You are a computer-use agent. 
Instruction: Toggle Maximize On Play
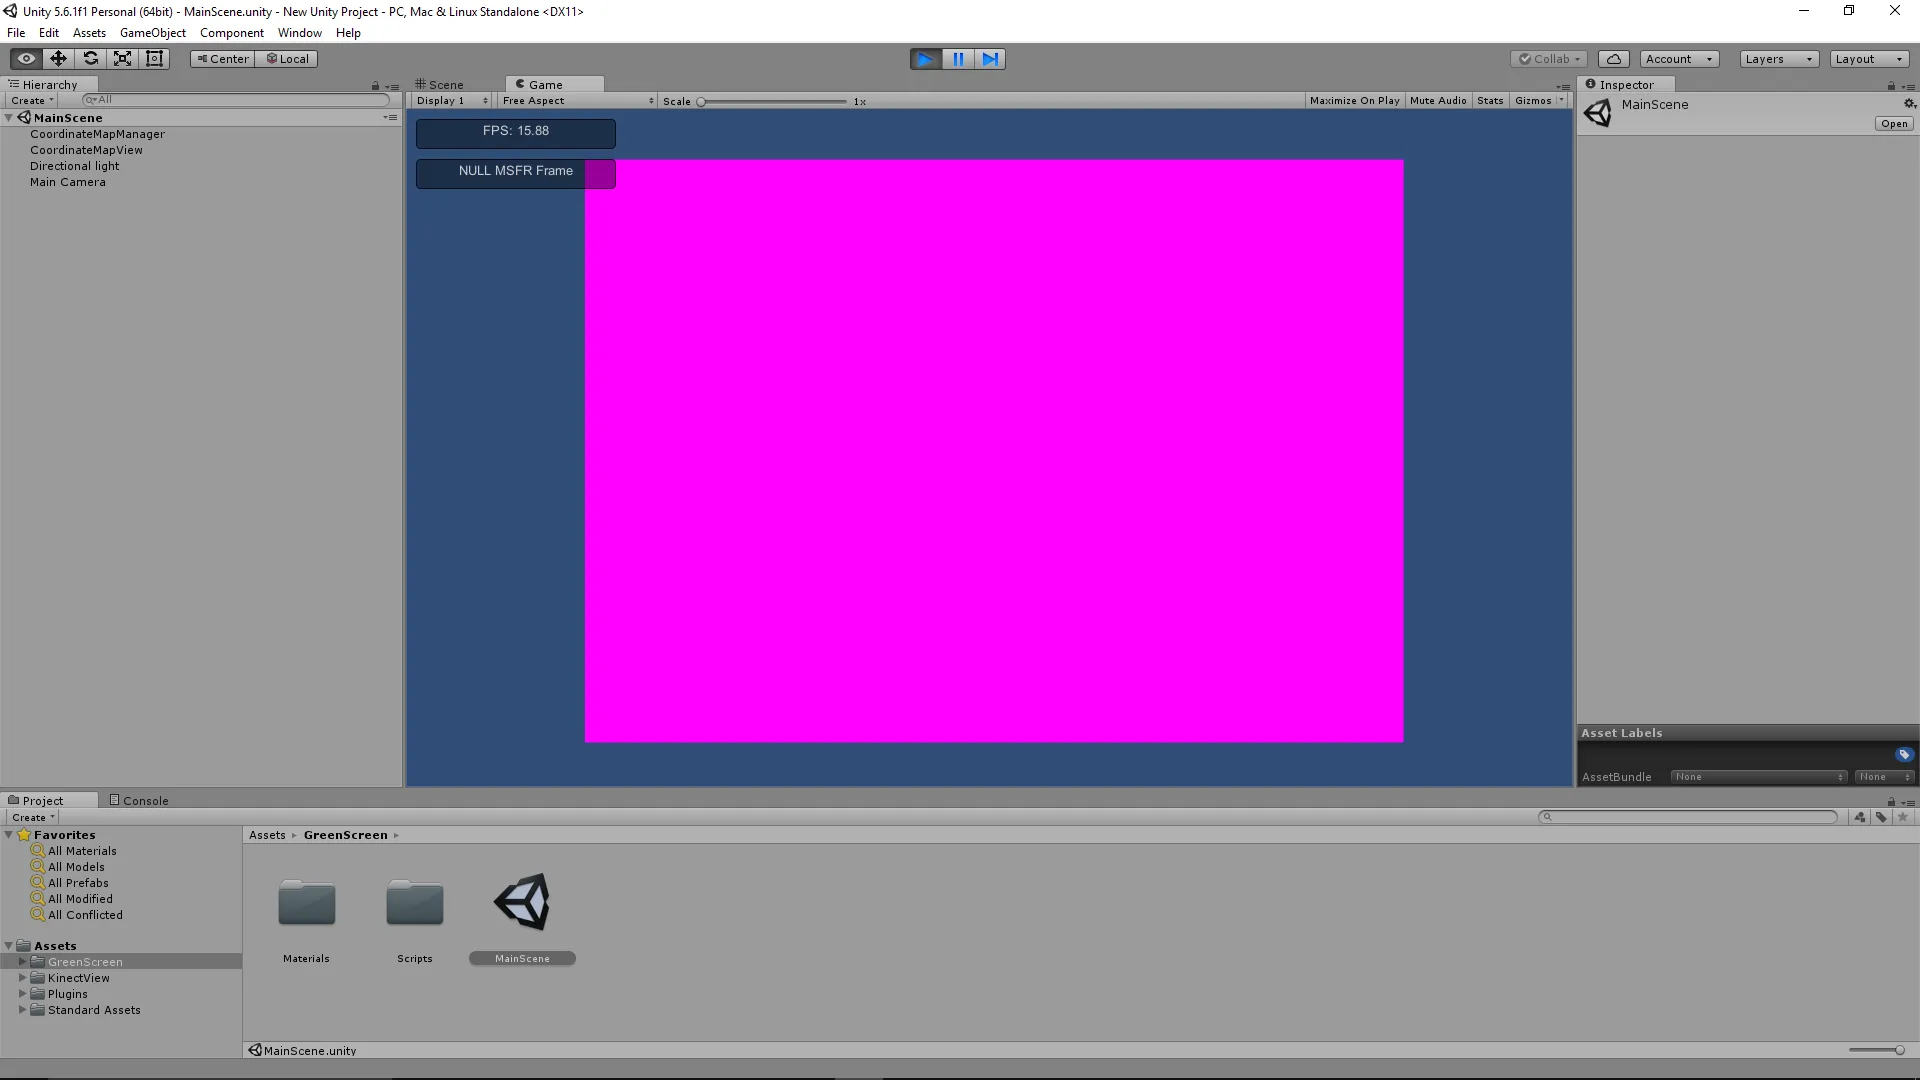point(1354,101)
